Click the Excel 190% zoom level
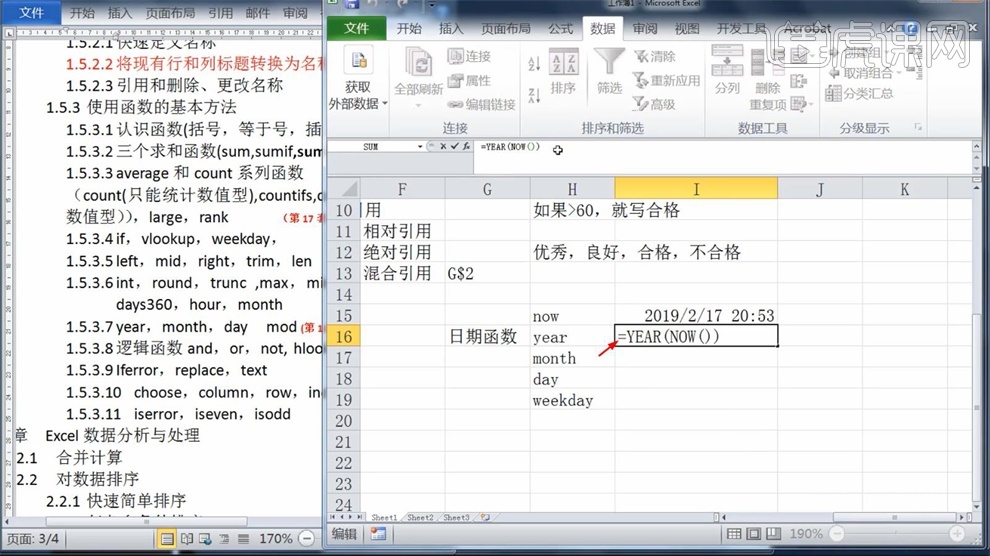This screenshot has height=556, width=990. coord(806,534)
